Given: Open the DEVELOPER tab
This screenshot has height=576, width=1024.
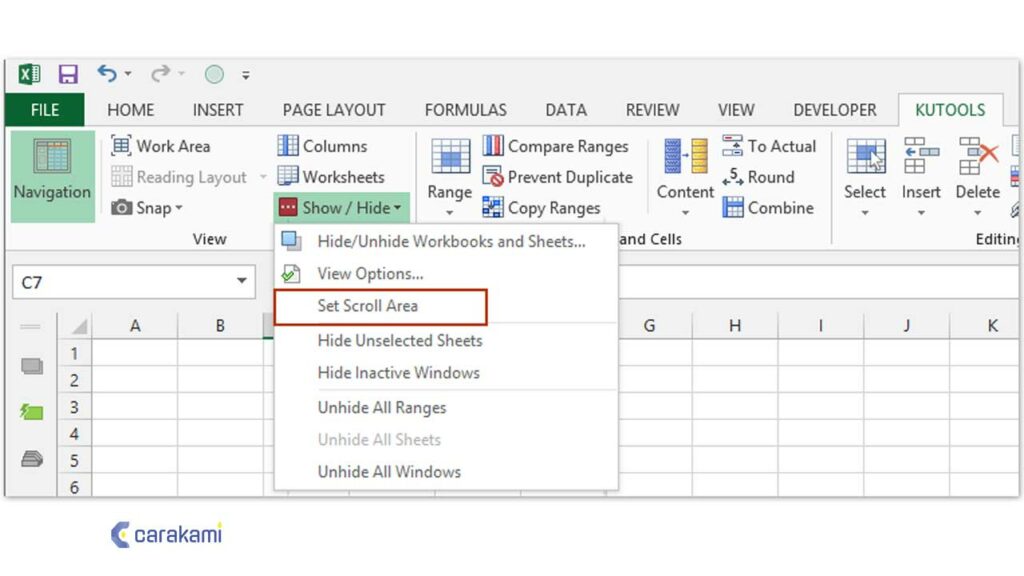Looking at the screenshot, I should [835, 110].
